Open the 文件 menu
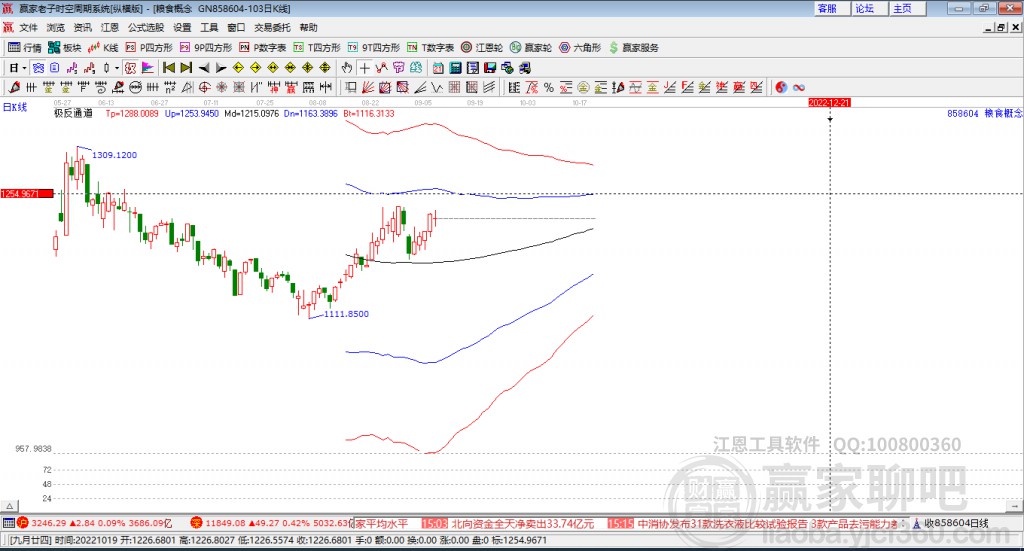This screenshot has width=1024, height=551. [28, 27]
